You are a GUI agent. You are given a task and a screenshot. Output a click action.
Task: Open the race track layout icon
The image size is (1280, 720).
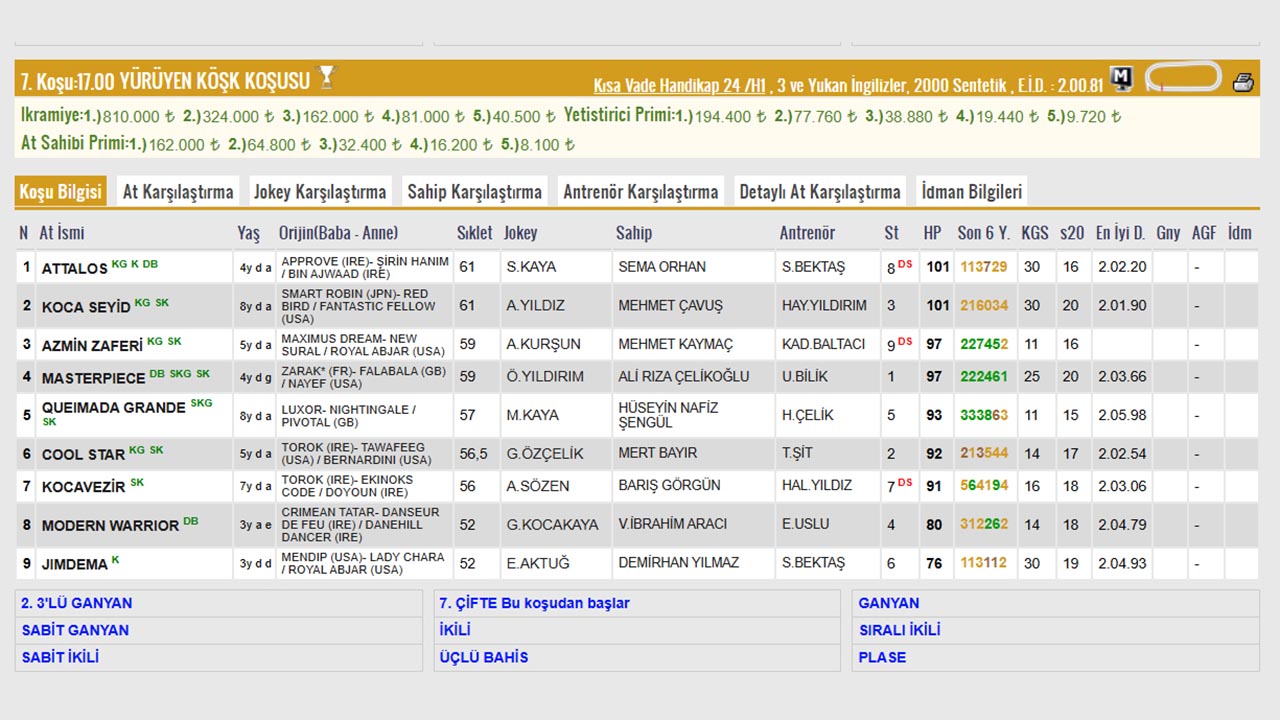pos(1183,78)
